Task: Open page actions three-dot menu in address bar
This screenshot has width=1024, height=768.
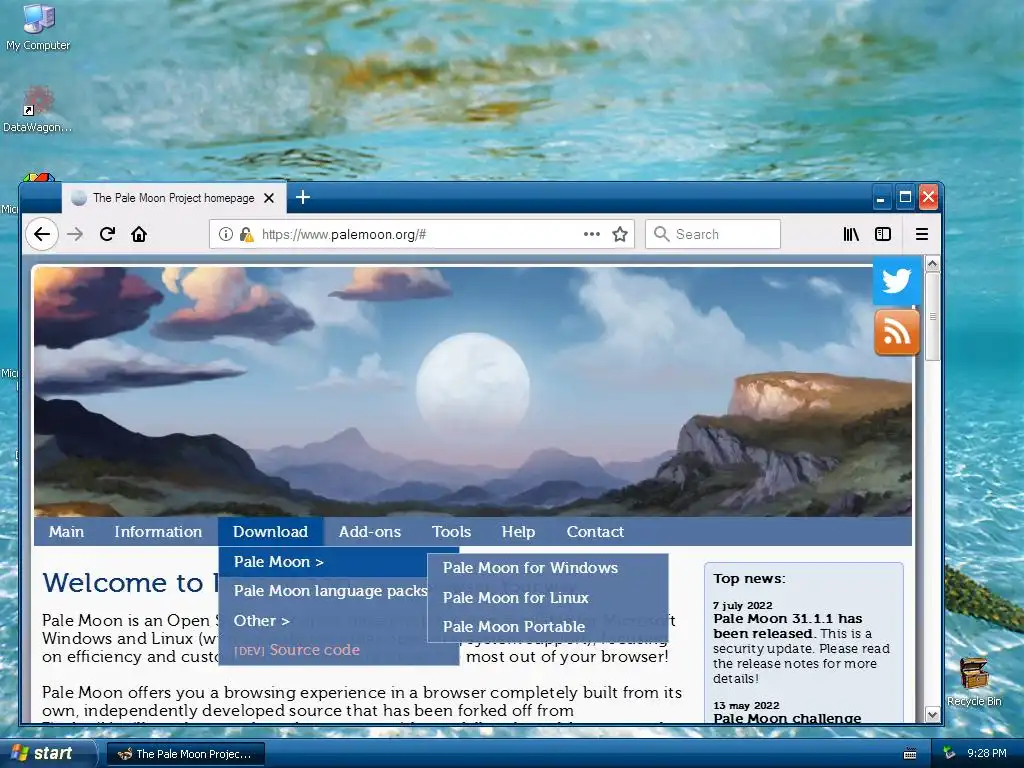Action: [x=592, y=234]
